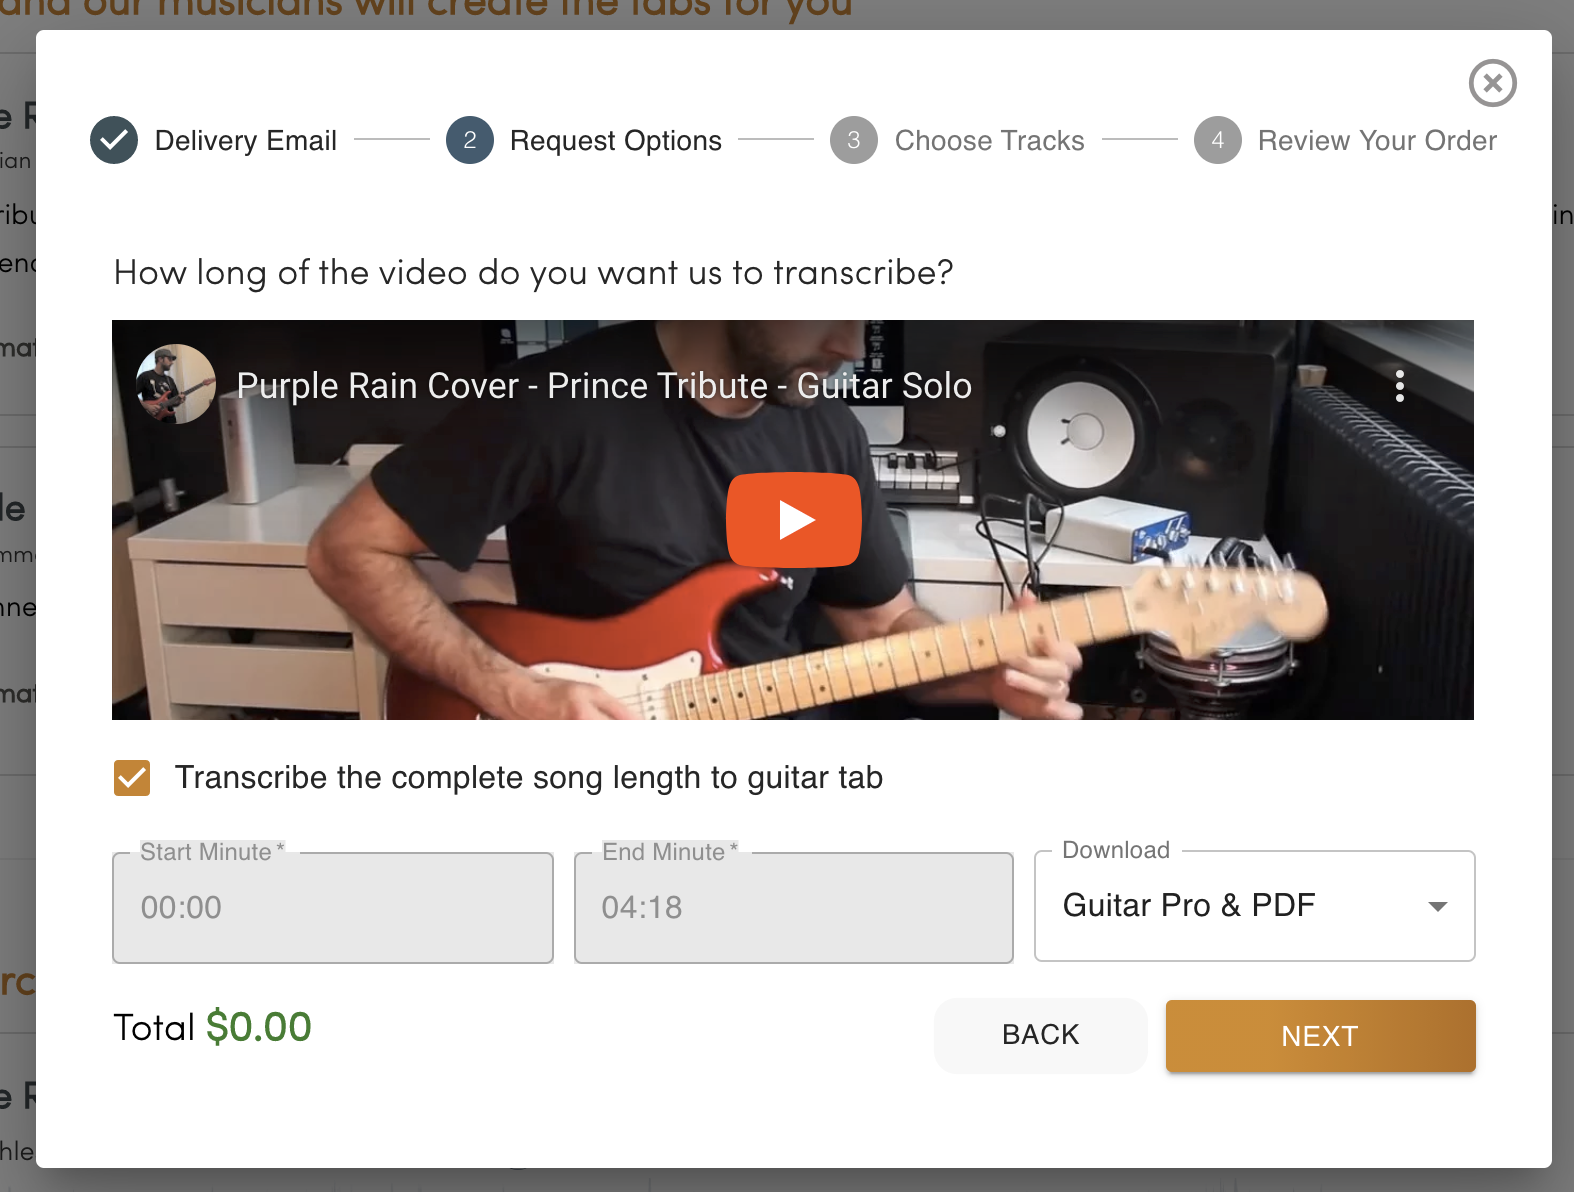
Task: Click the Delivery Email checkmark step icon
Action: 114,140
